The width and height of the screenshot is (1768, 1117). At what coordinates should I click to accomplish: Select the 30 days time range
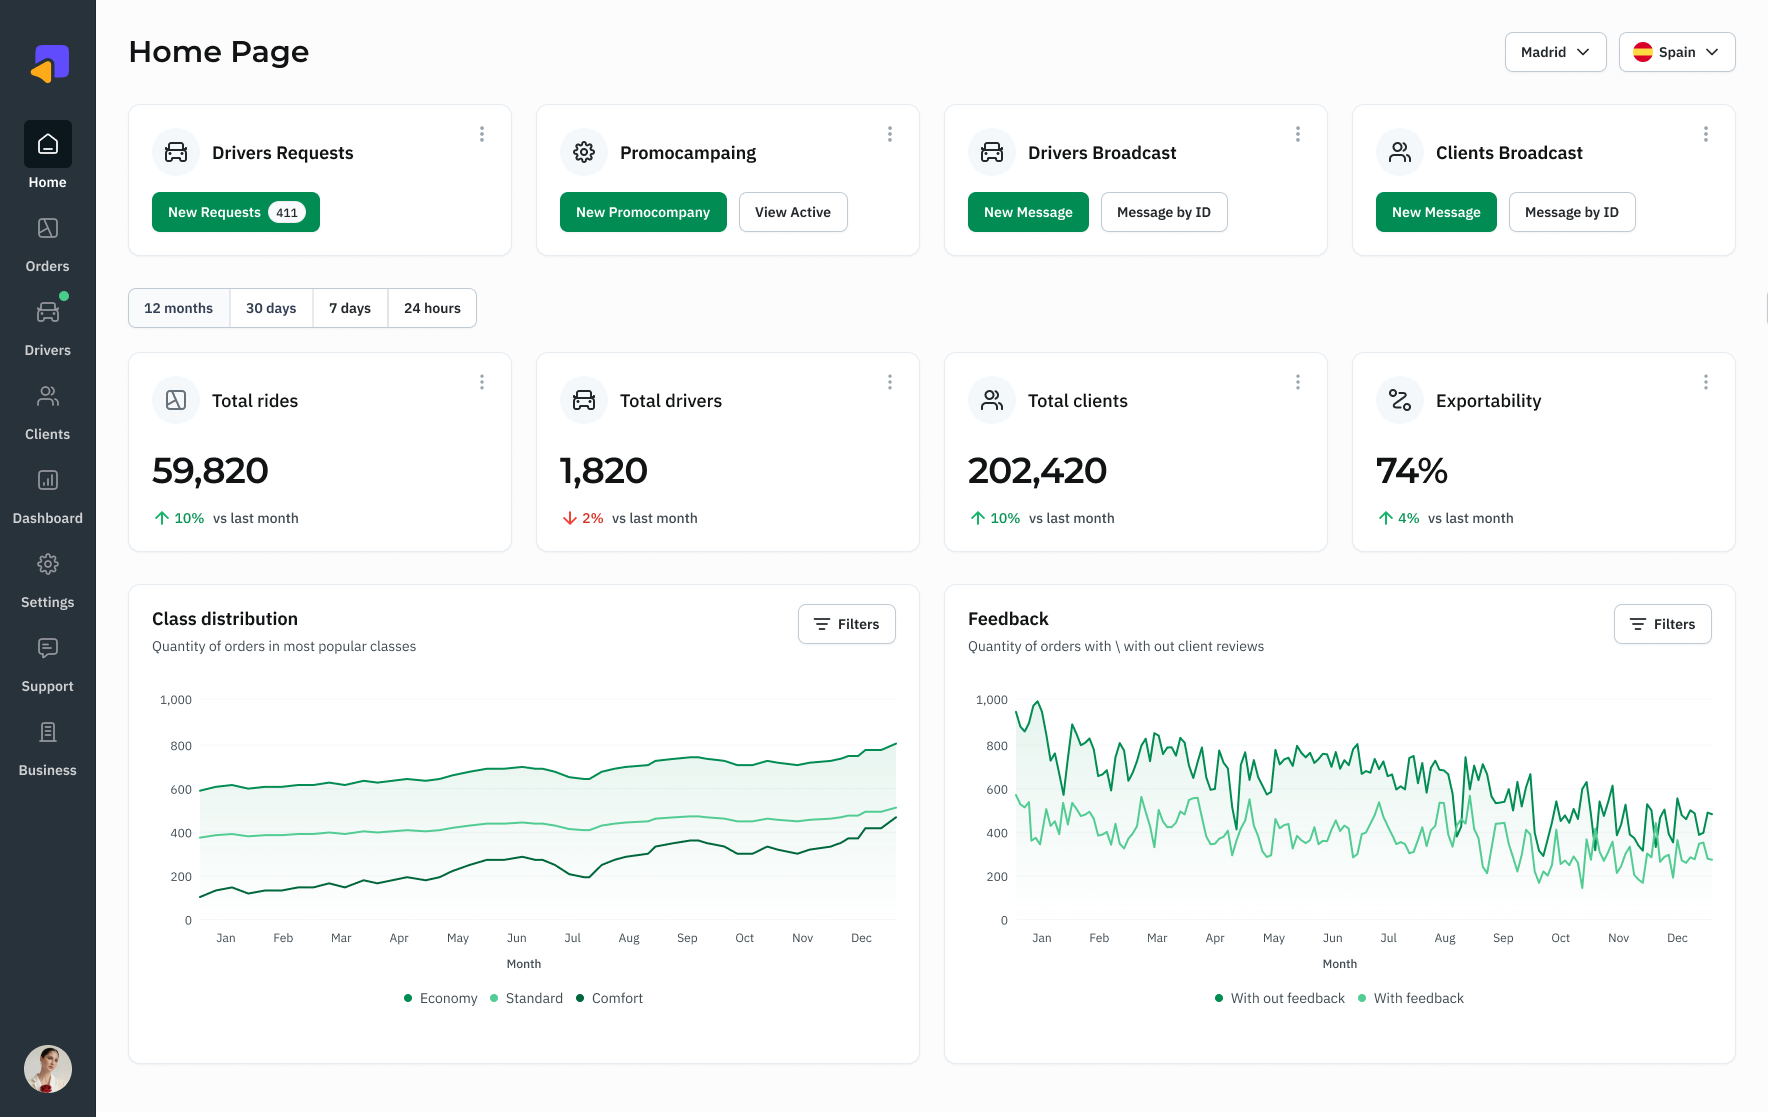coord(271,308)
